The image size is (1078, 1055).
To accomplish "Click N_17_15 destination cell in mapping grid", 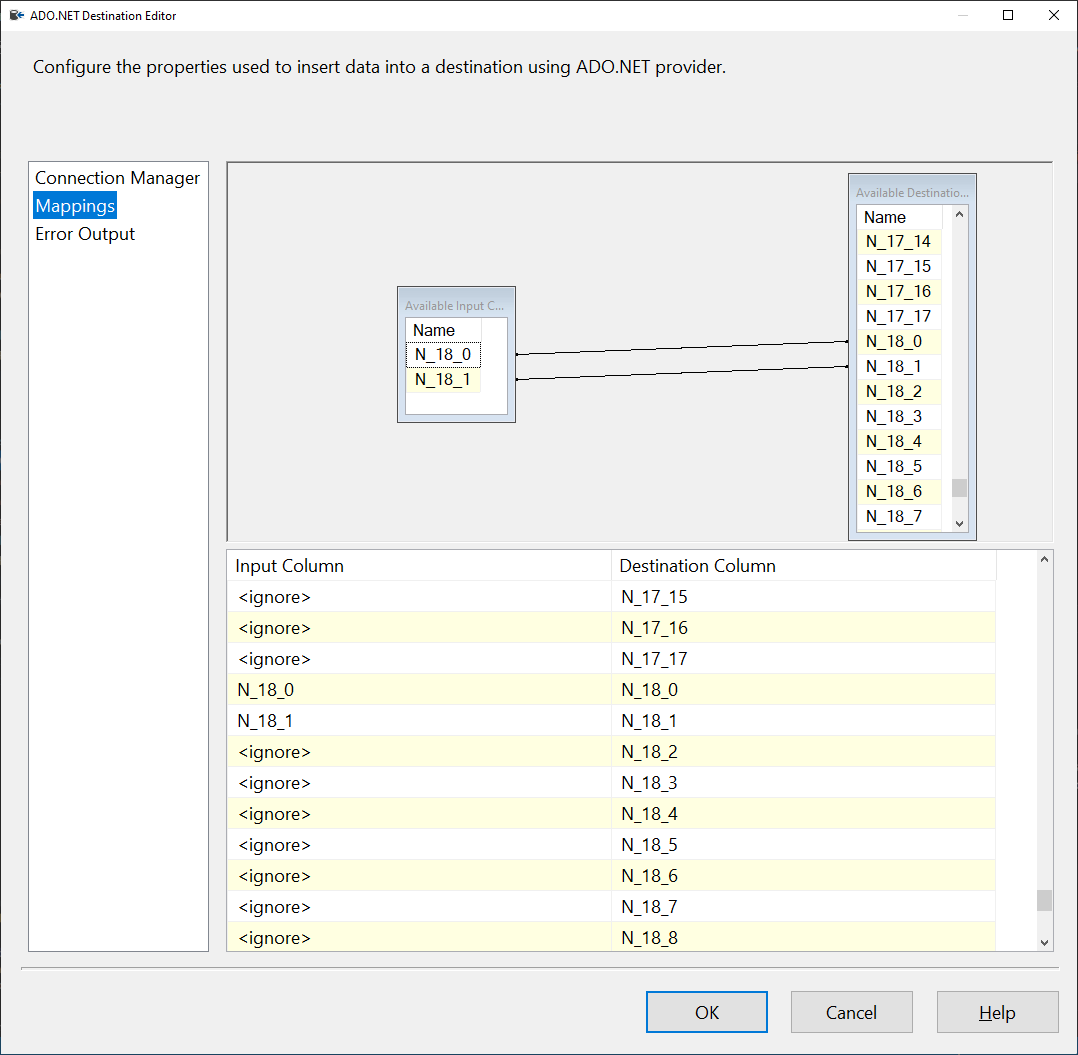I will click(x=804, y=597).
